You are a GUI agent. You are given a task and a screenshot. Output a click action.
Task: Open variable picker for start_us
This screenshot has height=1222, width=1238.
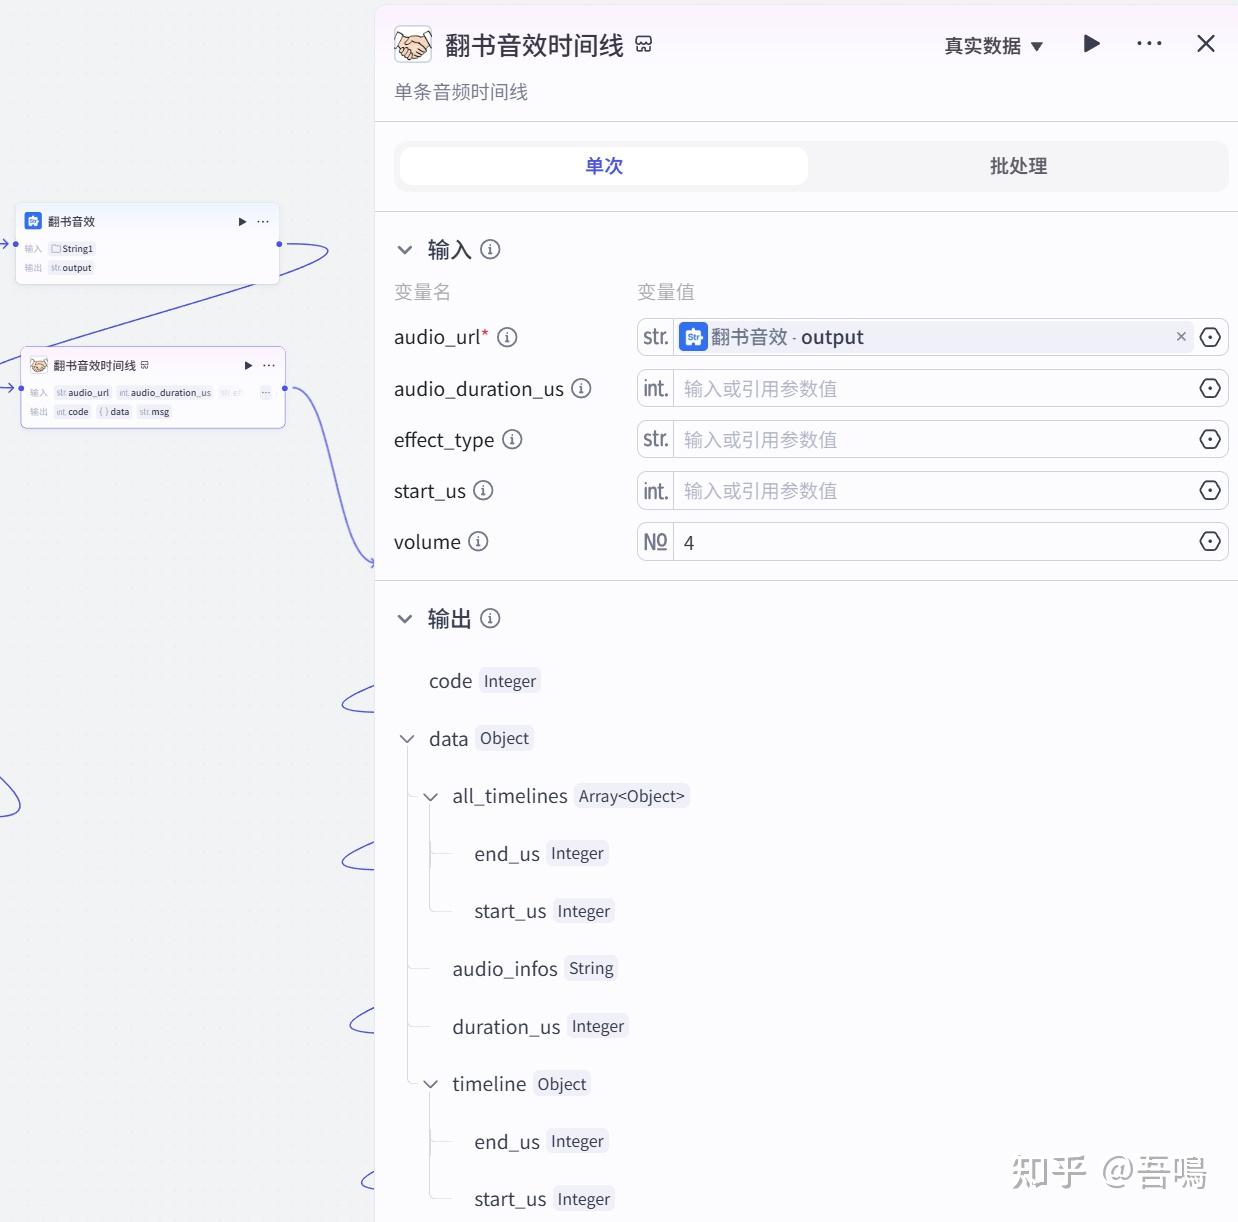(1210, 490)
